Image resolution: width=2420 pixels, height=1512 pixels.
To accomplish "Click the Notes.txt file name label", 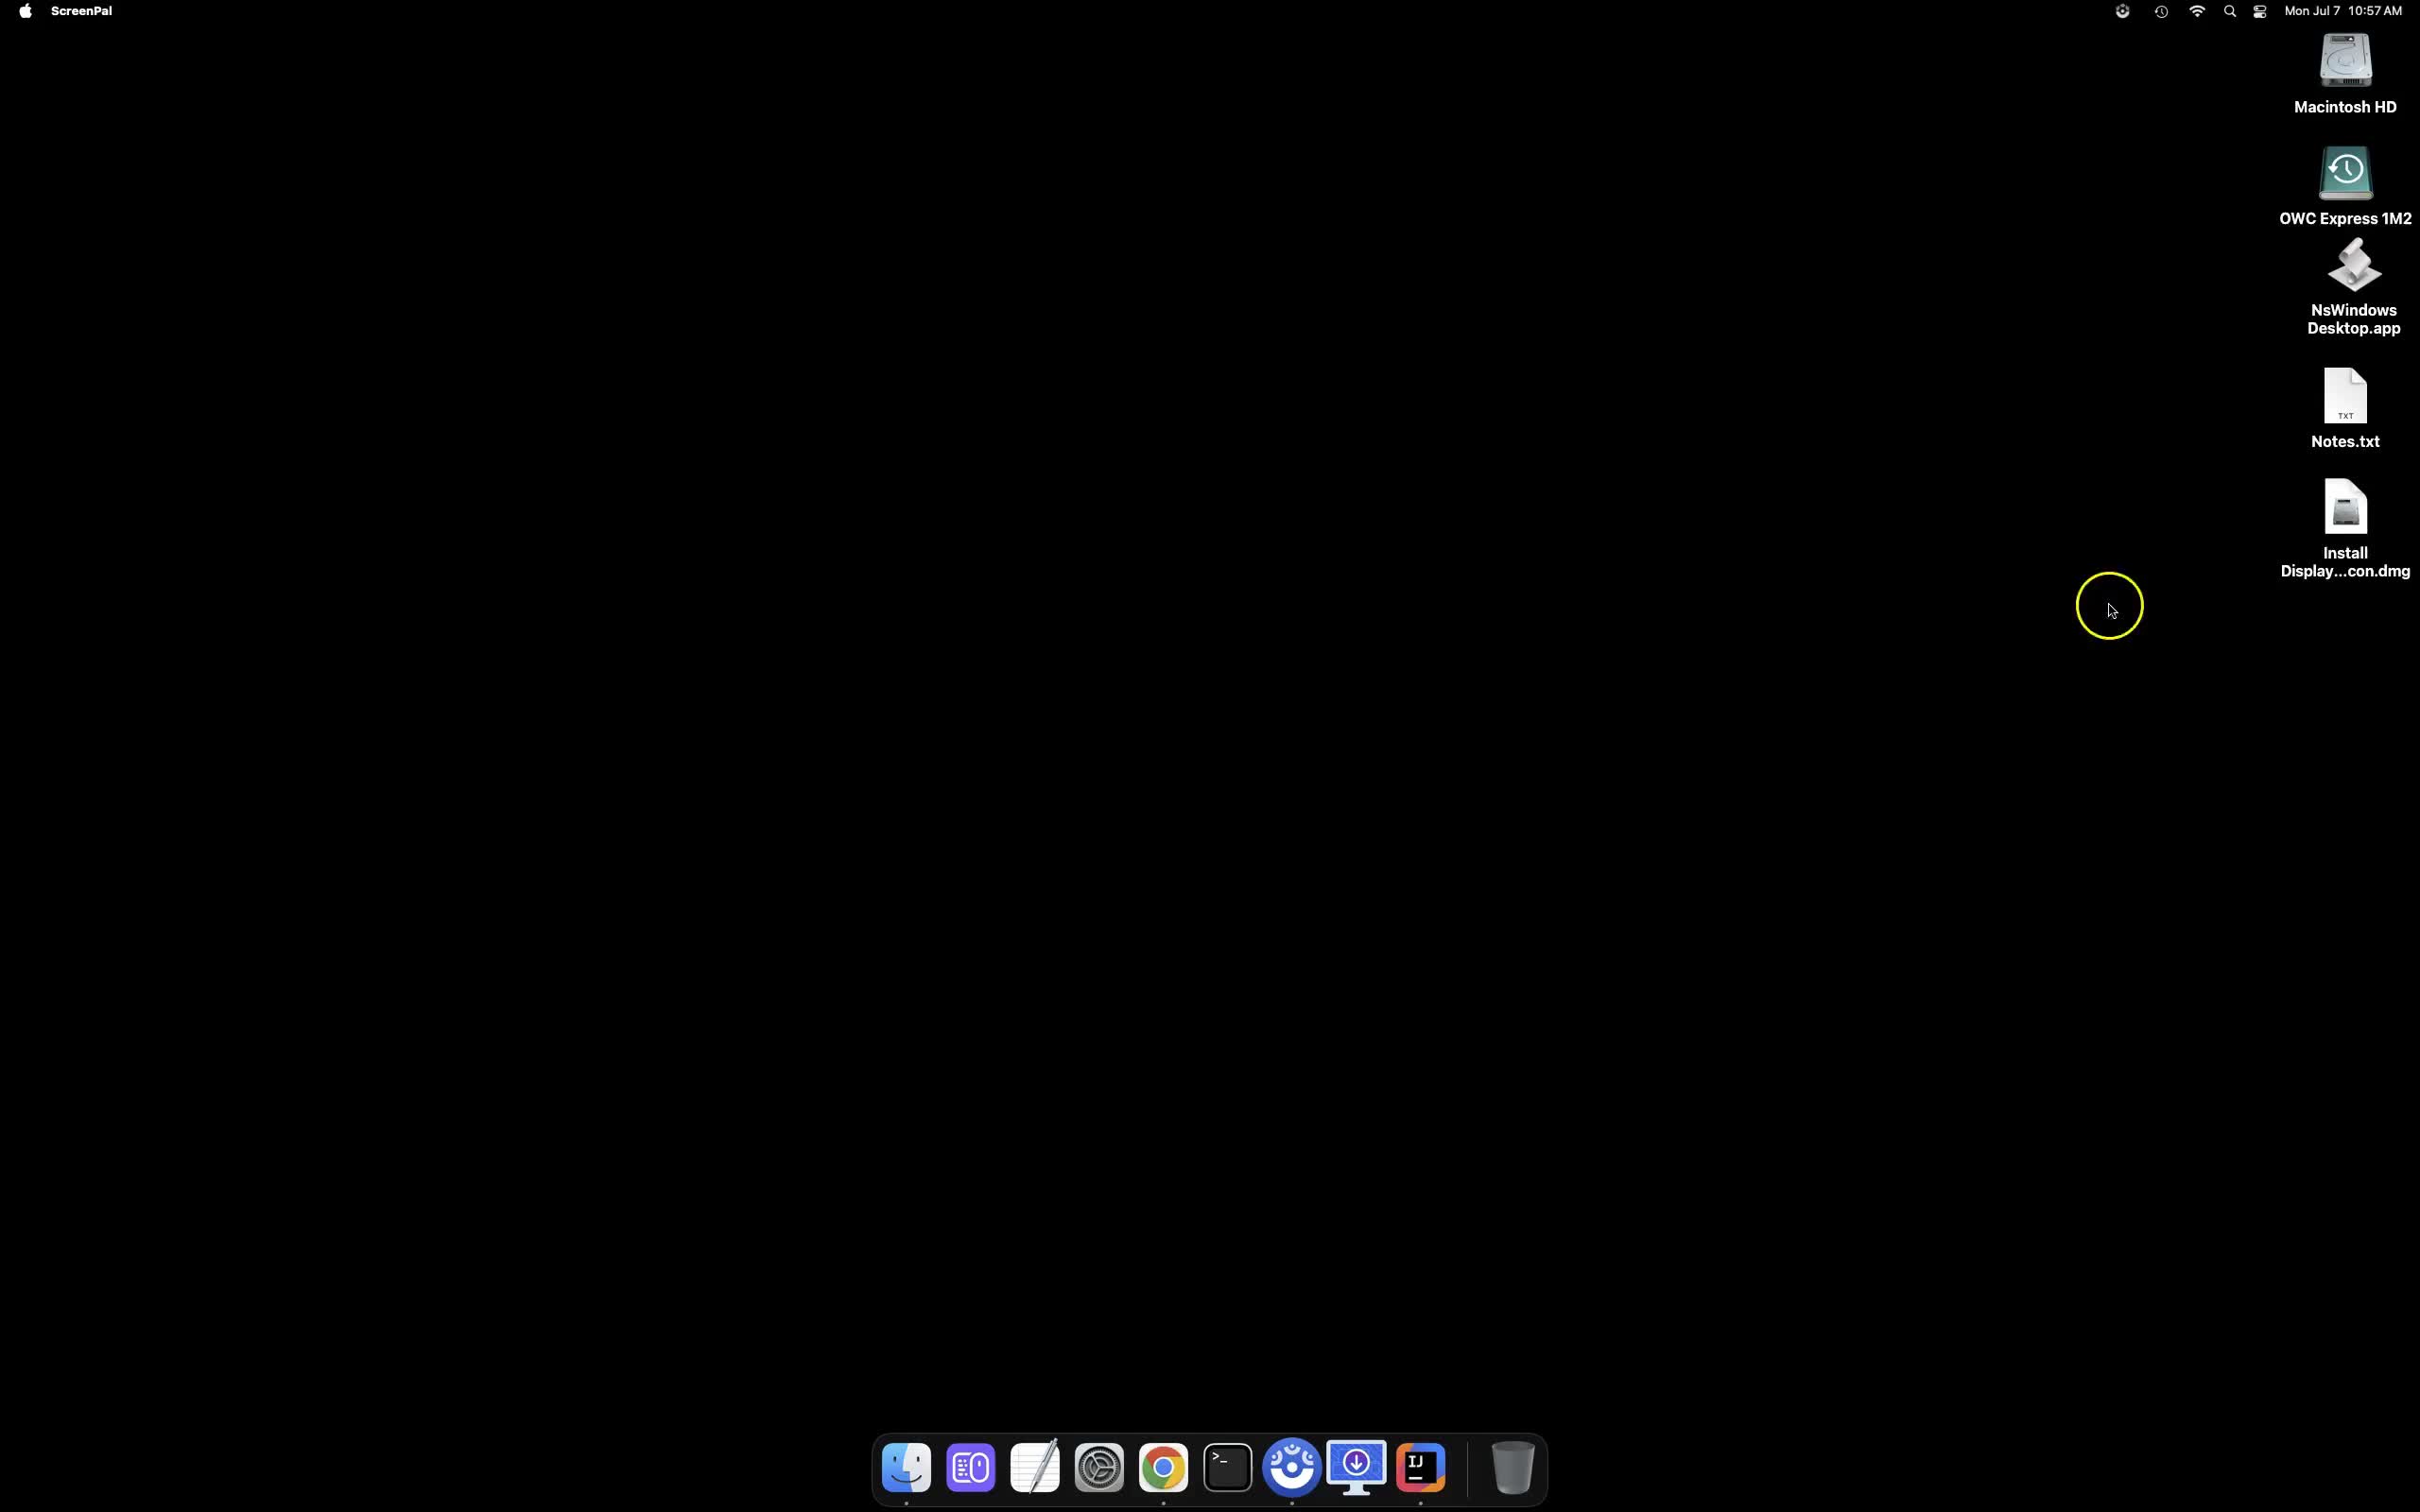I will 2345,441.
